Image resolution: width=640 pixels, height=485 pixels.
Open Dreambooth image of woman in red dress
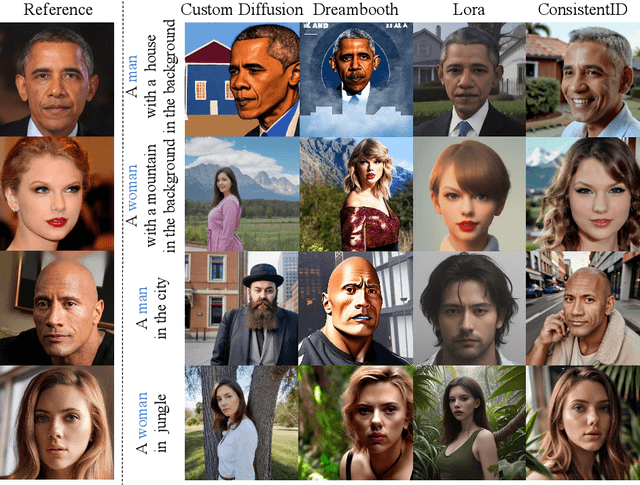point(355,194)
